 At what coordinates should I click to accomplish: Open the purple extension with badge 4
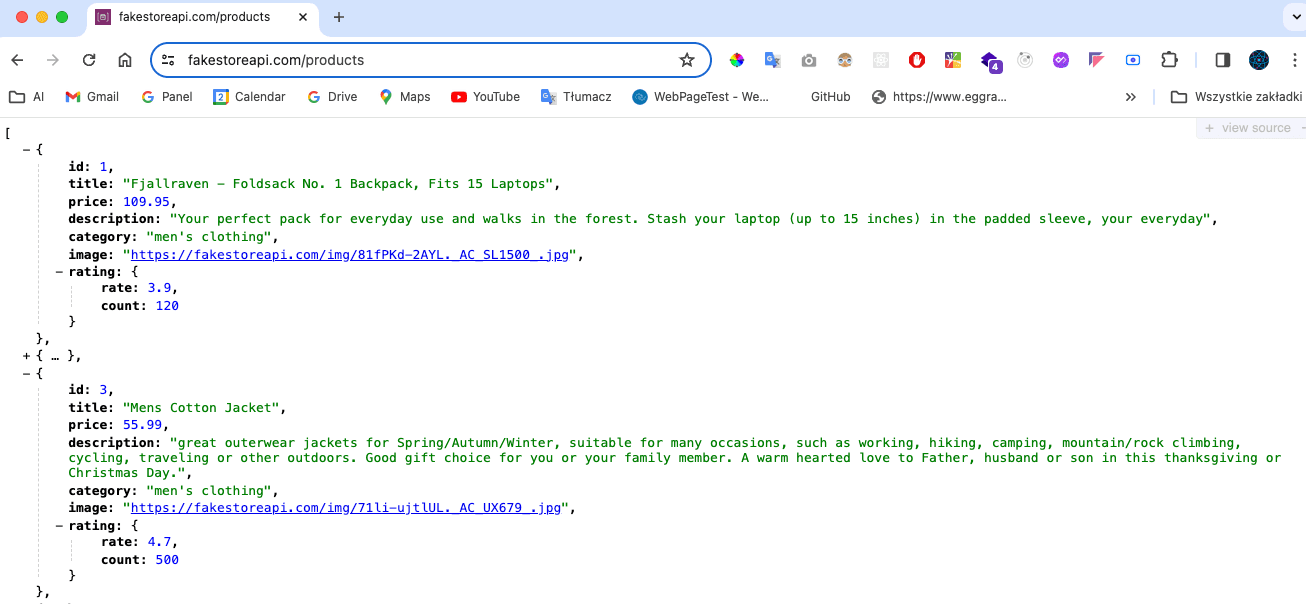[990, 61]
